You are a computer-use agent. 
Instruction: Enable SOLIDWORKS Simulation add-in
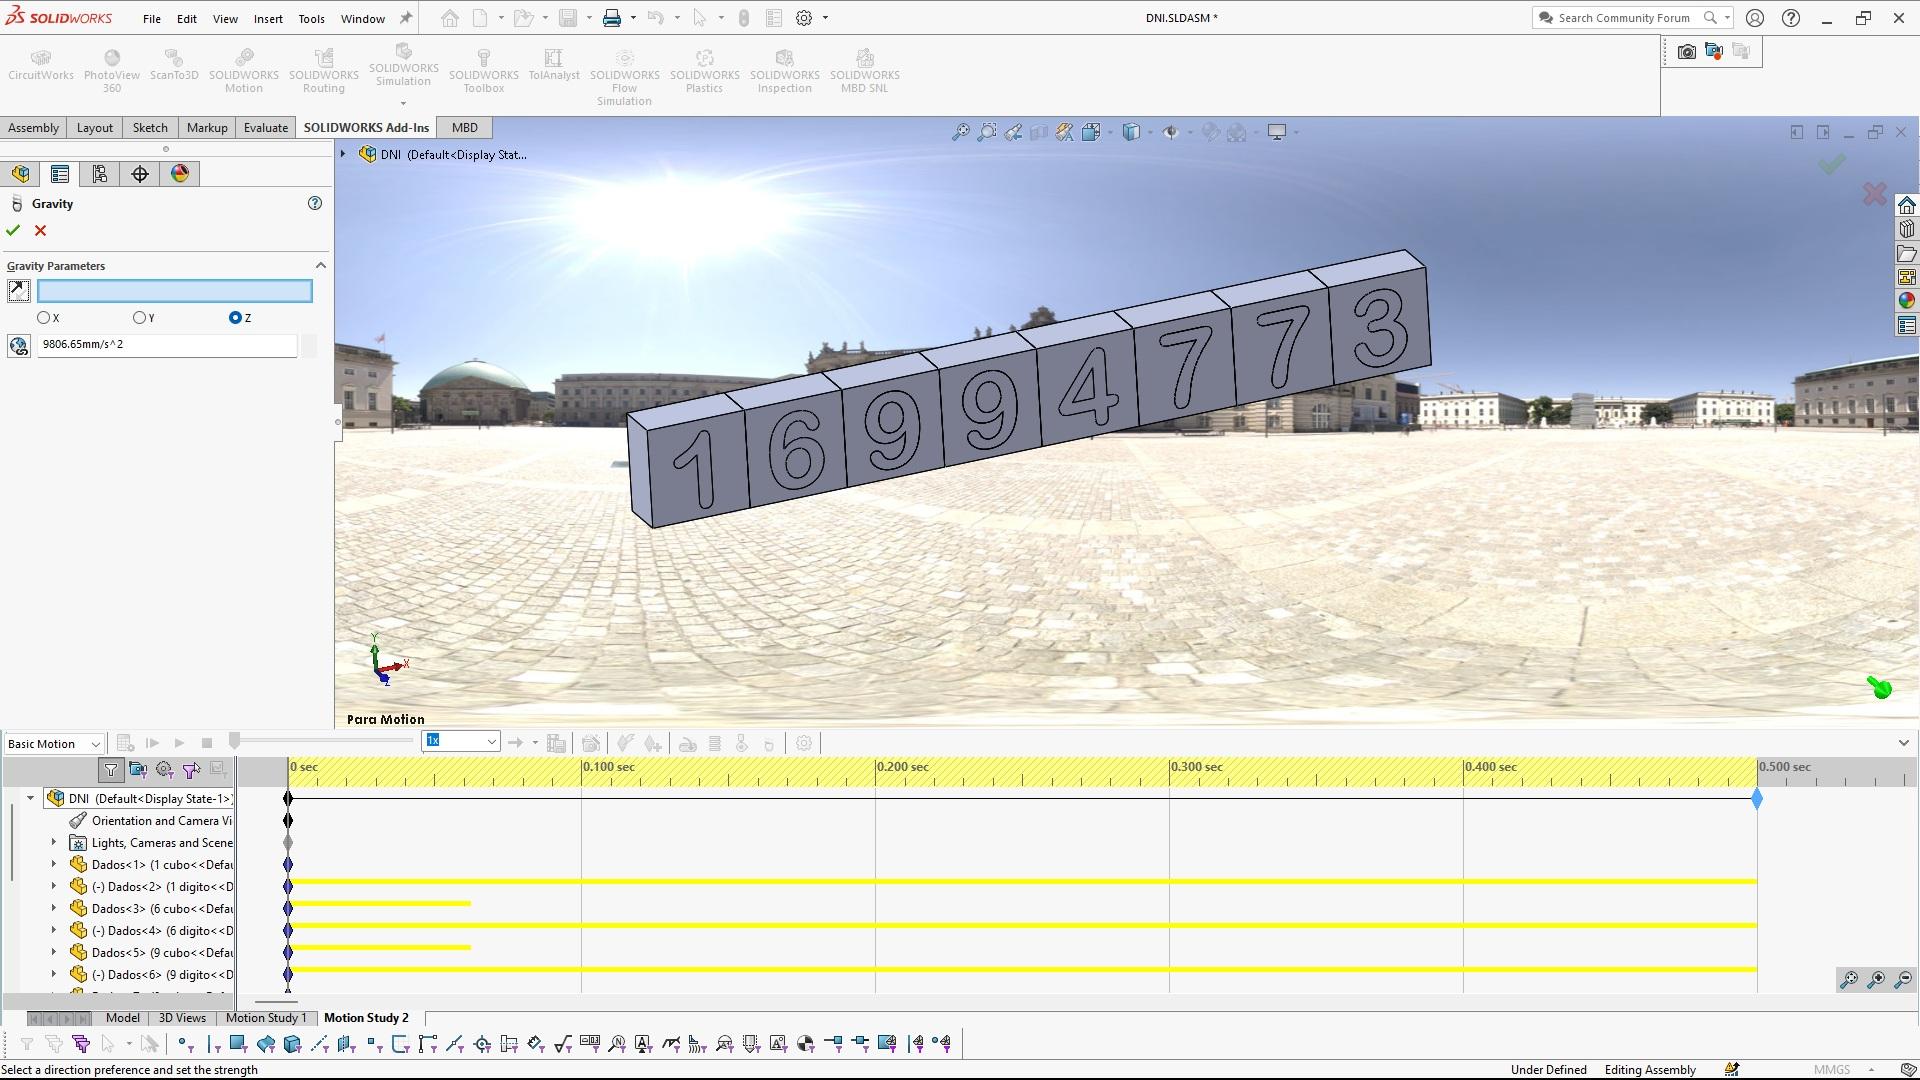coord(404,66)
